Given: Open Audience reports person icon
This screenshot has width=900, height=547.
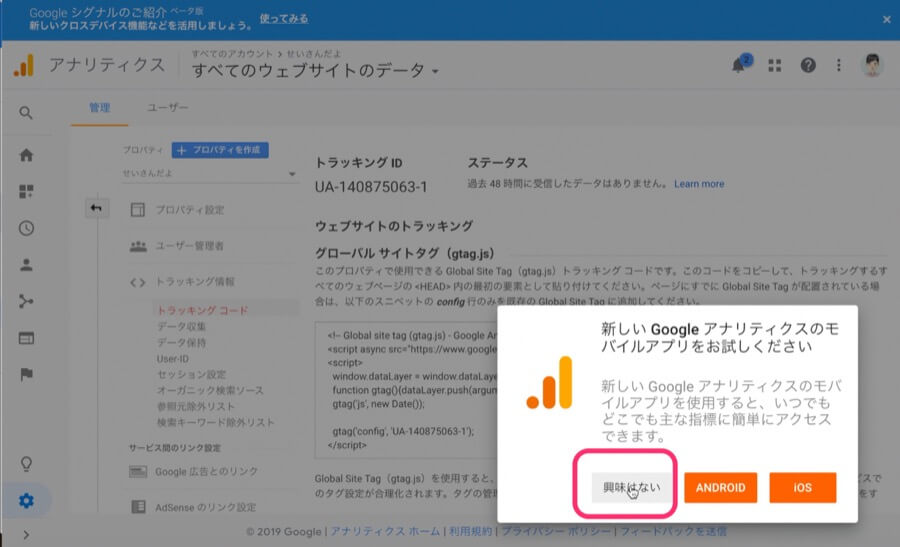Looking at the screenshot, I should (26, 265).
